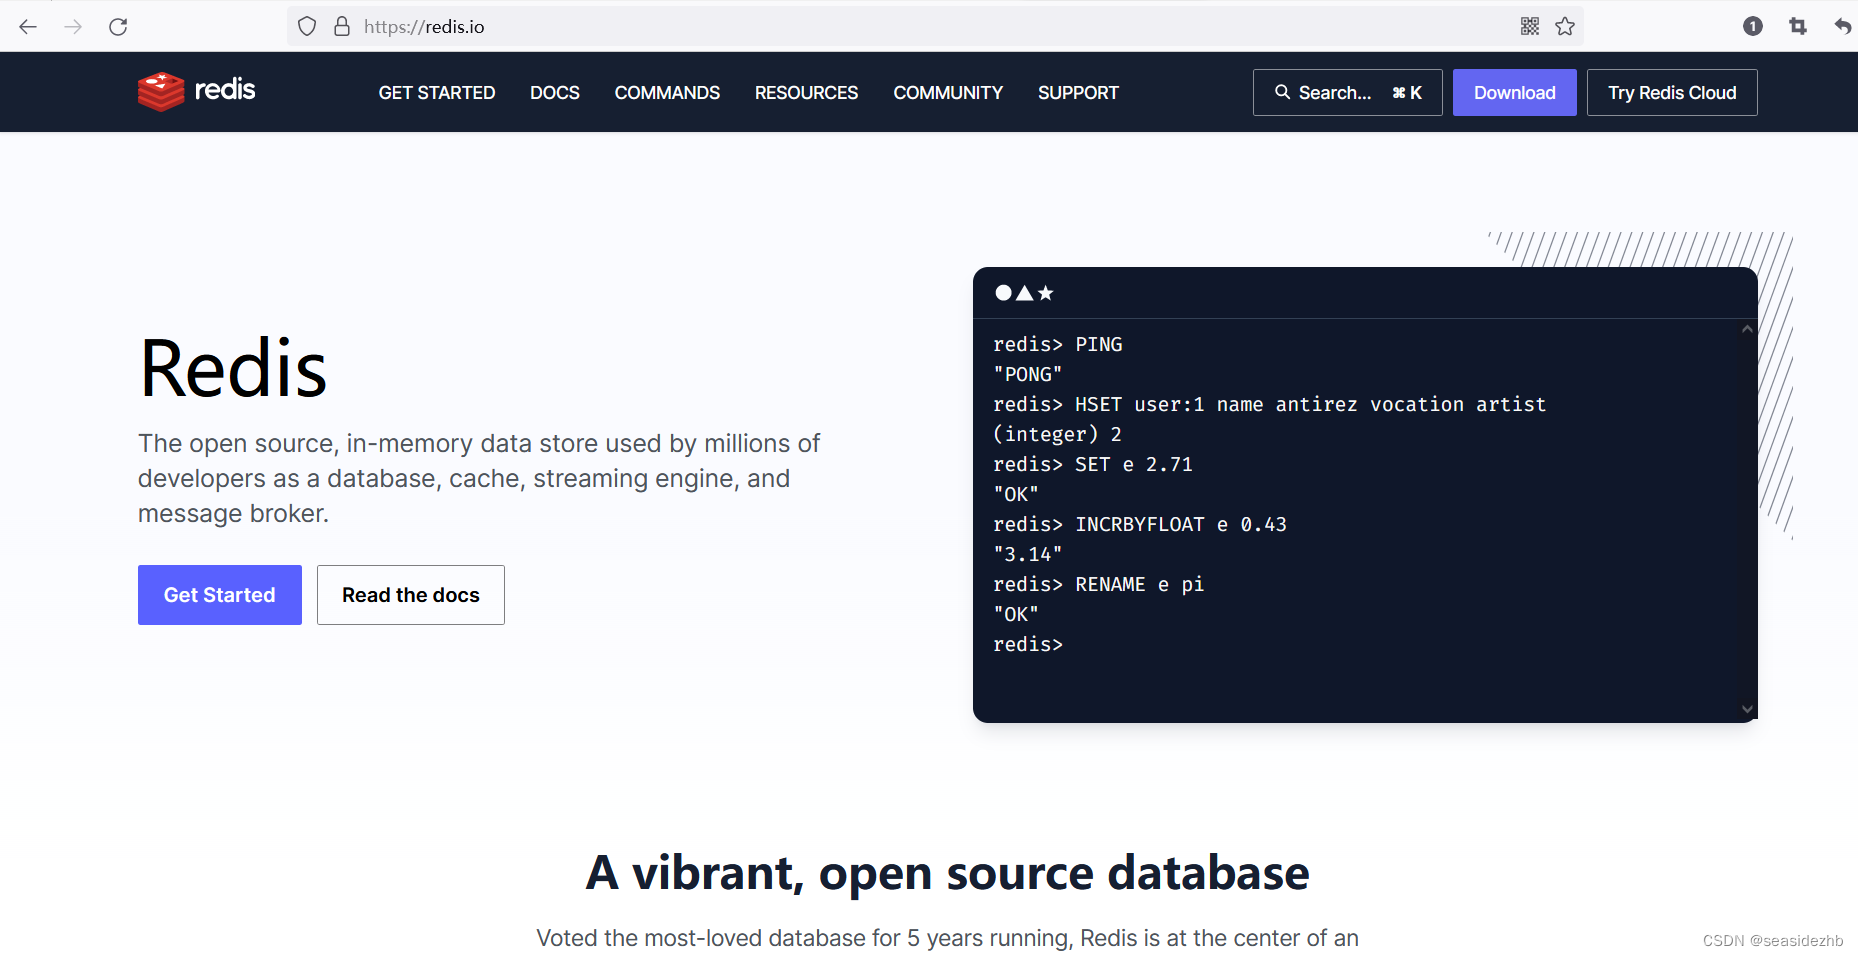This screenshot has width=1858, height=956.
Task: Open the RESOURCES menu
Action: 806,93
